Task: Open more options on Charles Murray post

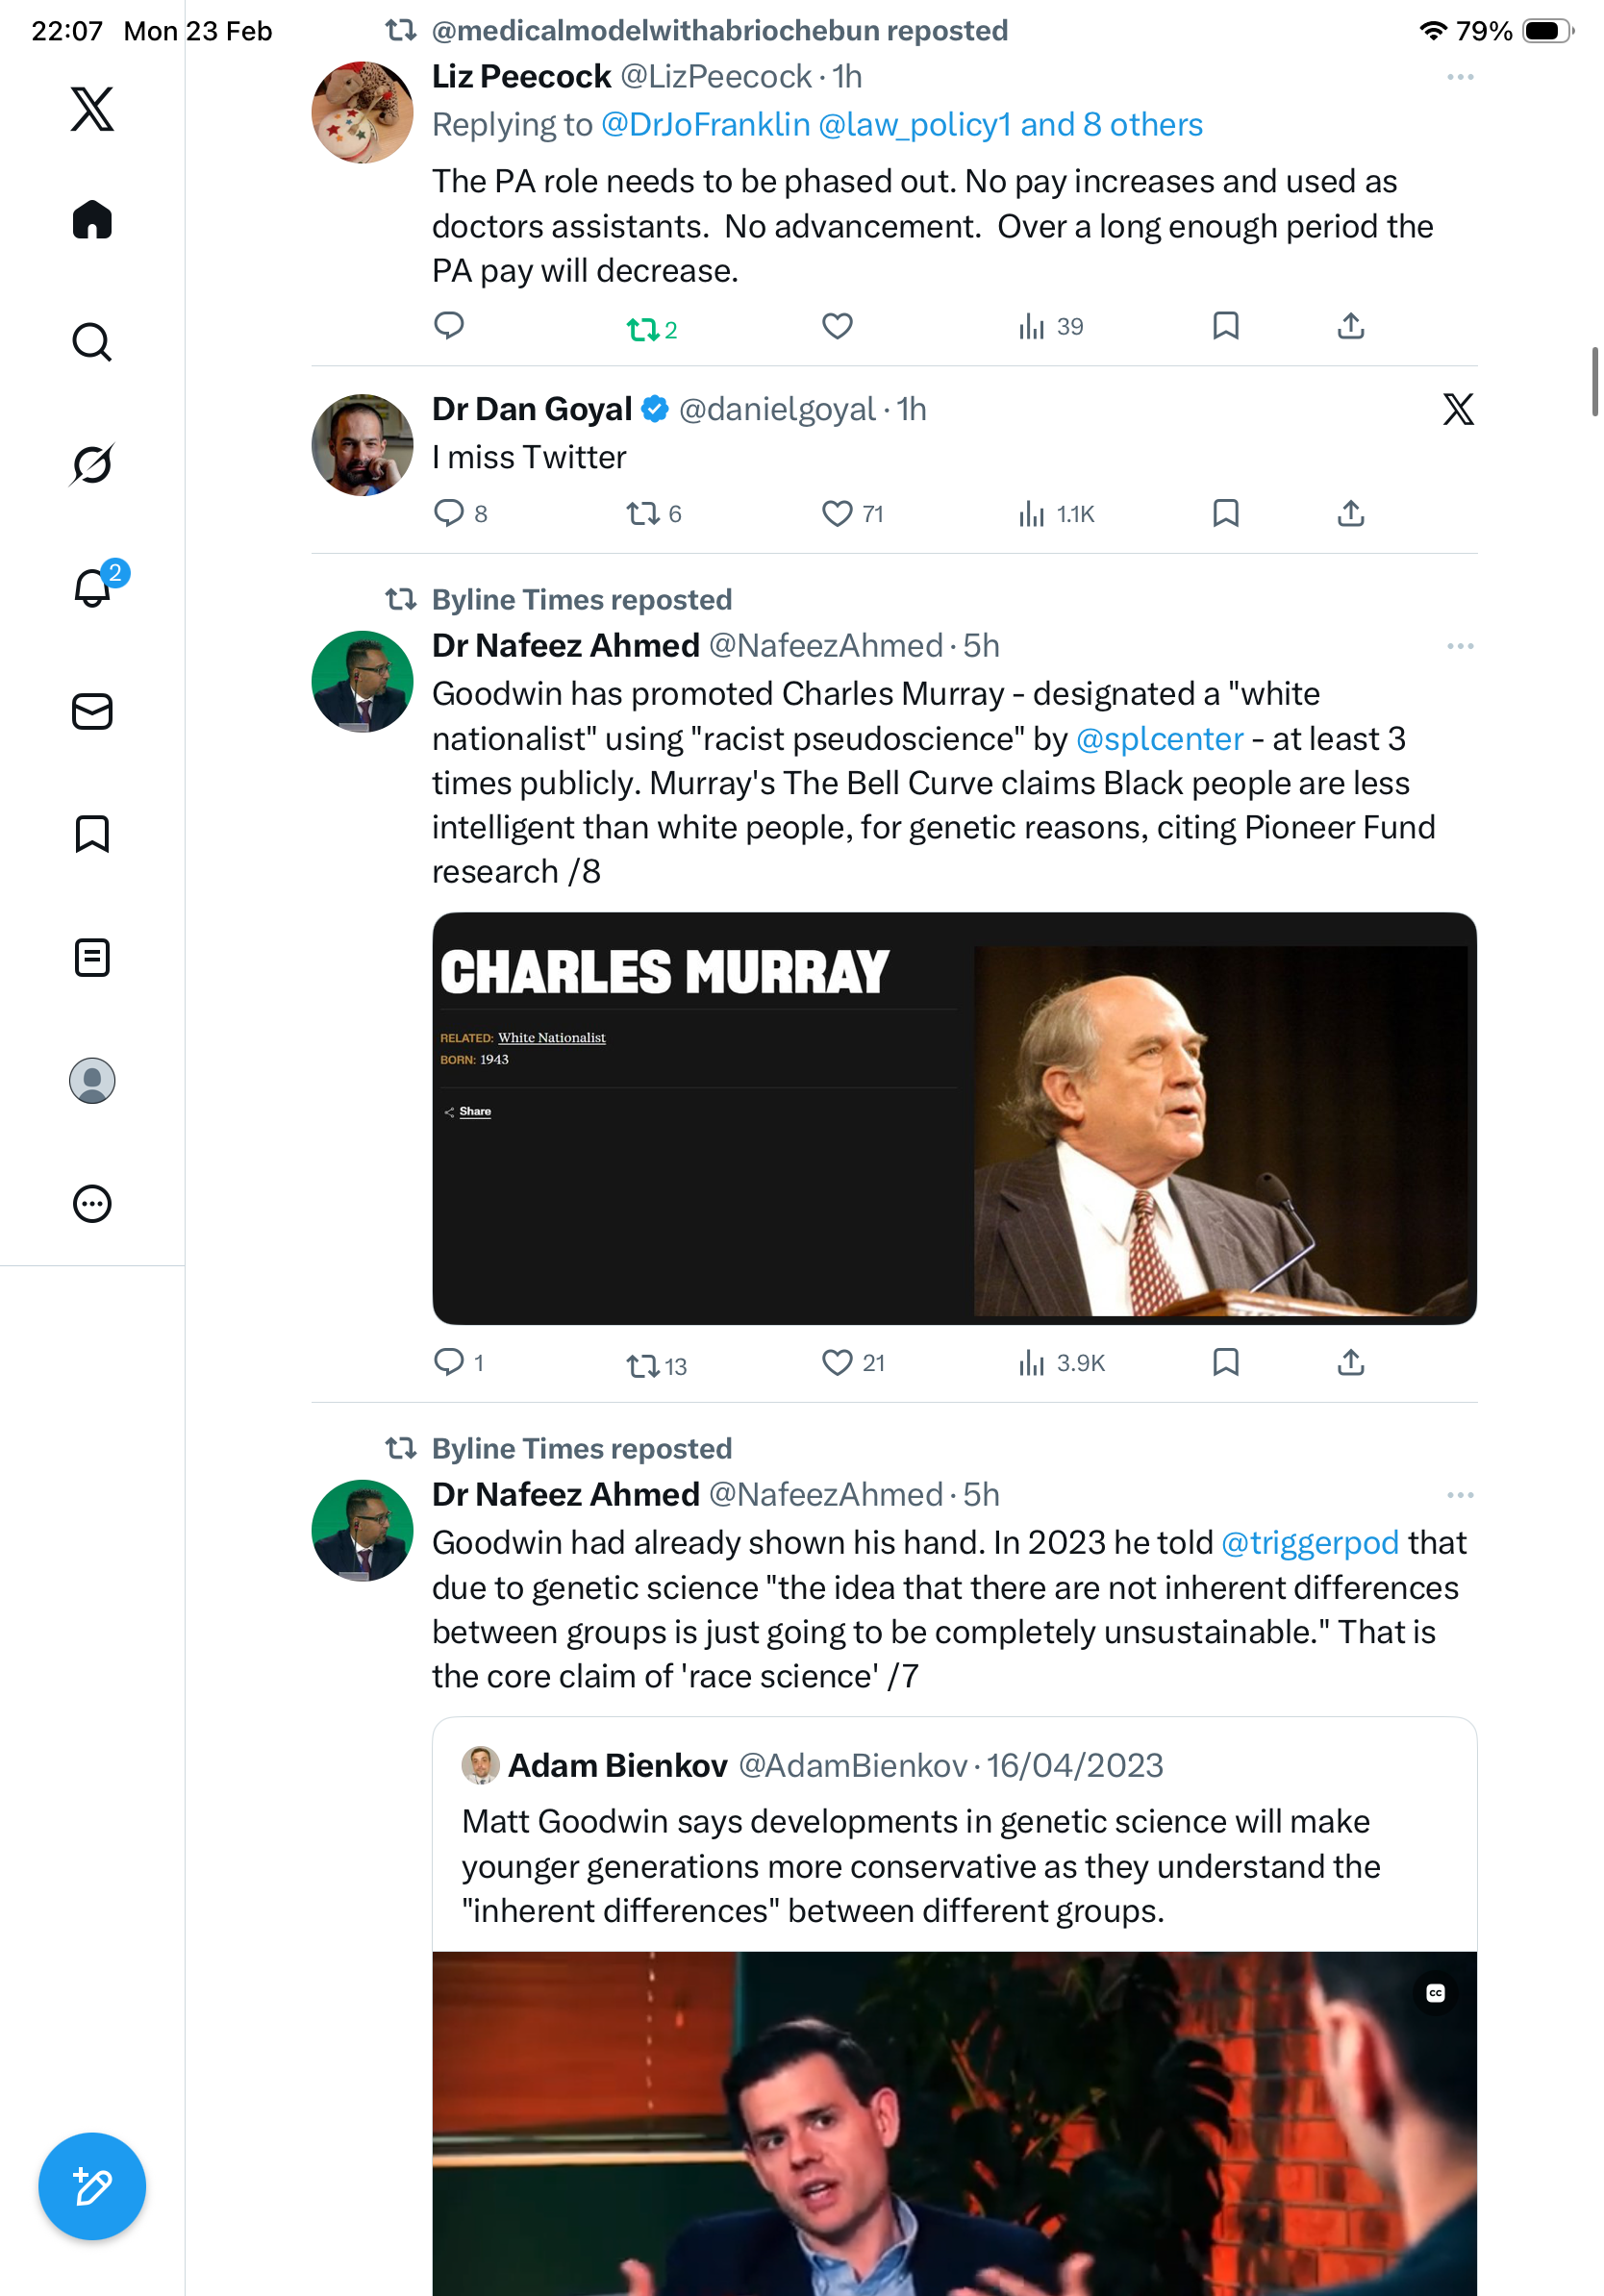Action: point(1459,646)
